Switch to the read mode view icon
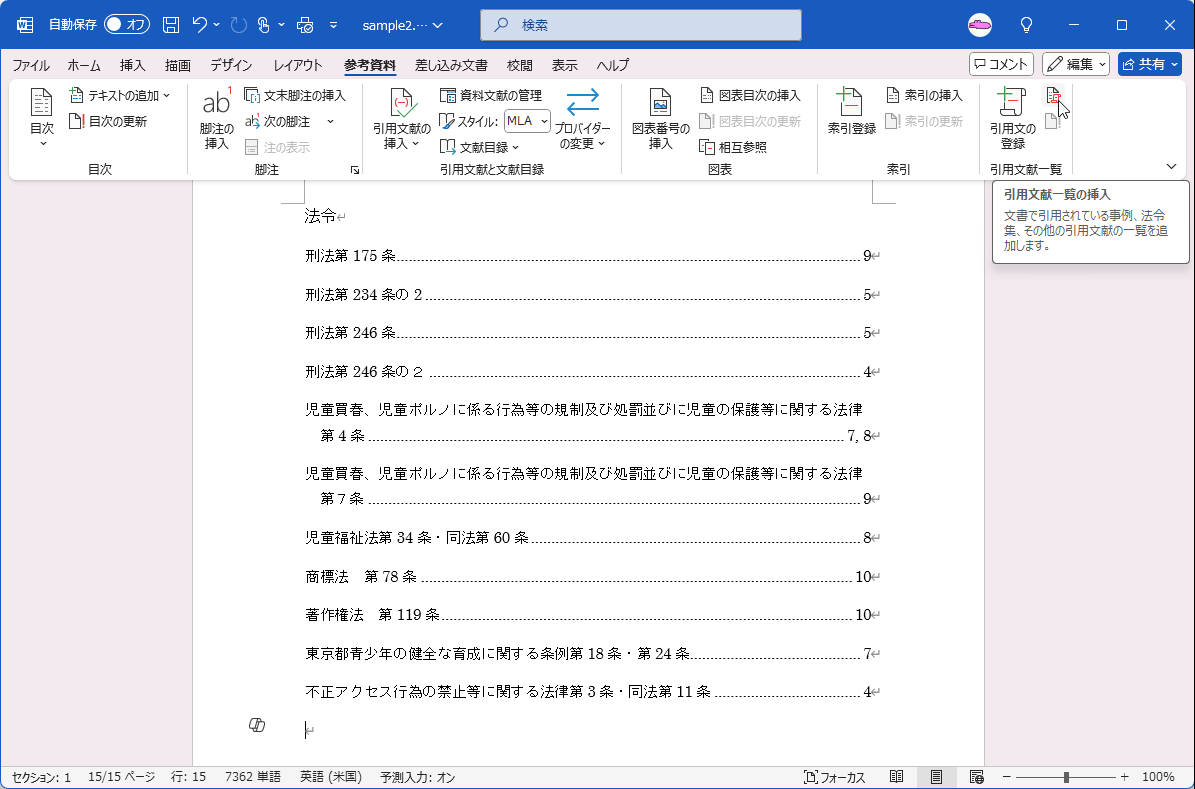 (897, 778)
